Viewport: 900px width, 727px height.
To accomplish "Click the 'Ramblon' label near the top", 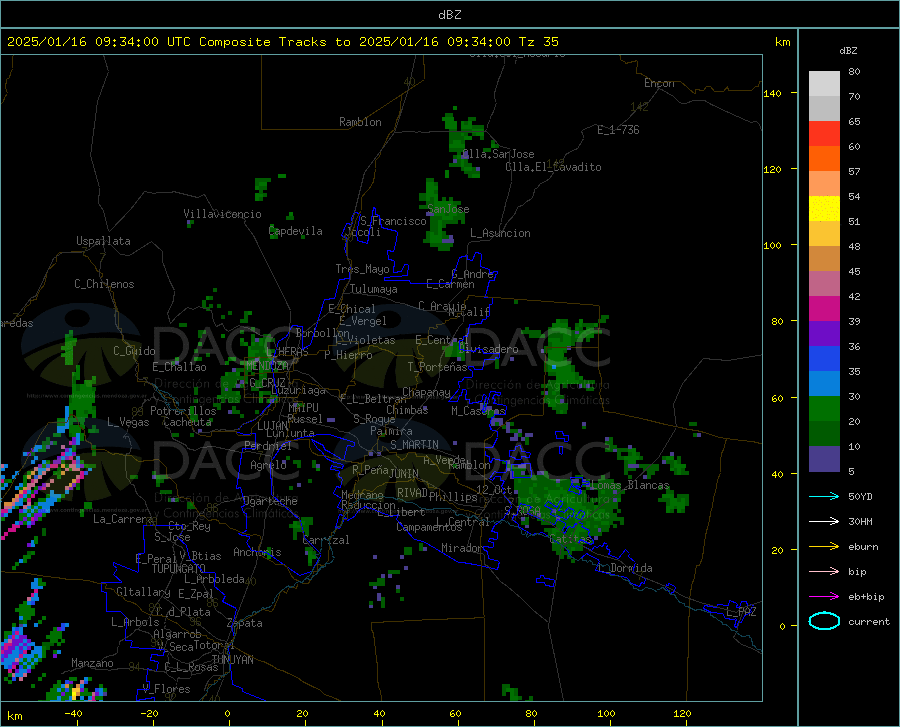I will (x=360, y=122).
